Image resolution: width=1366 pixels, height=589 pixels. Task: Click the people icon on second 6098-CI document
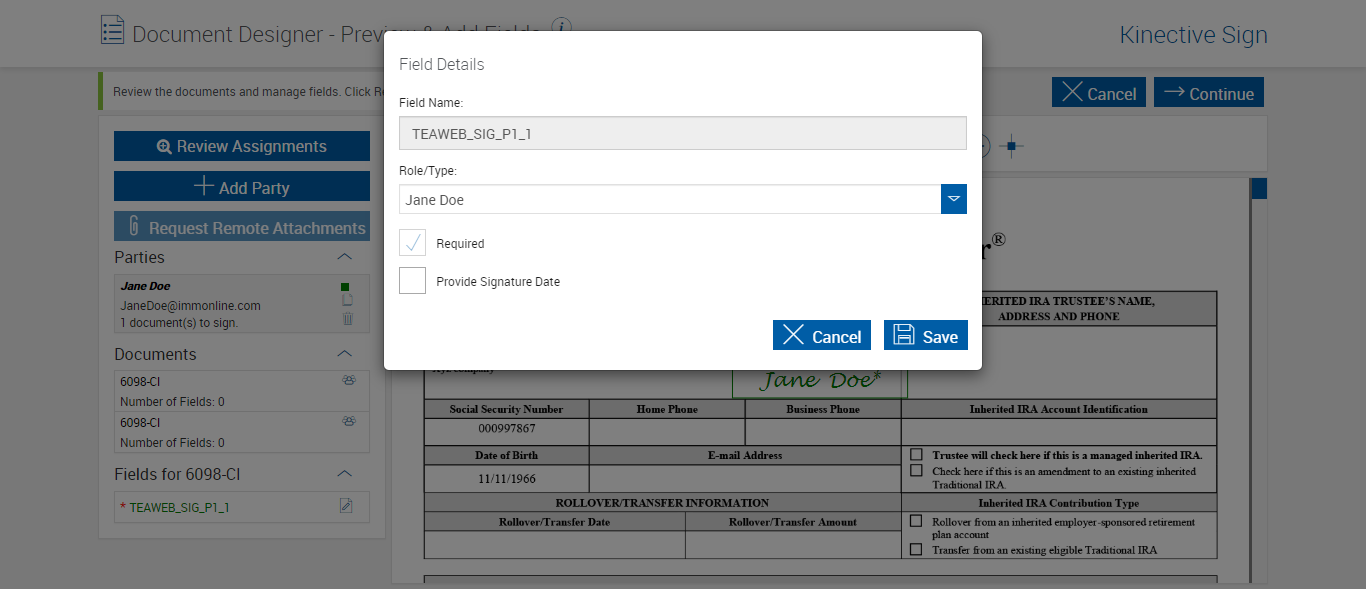point(348,421)
